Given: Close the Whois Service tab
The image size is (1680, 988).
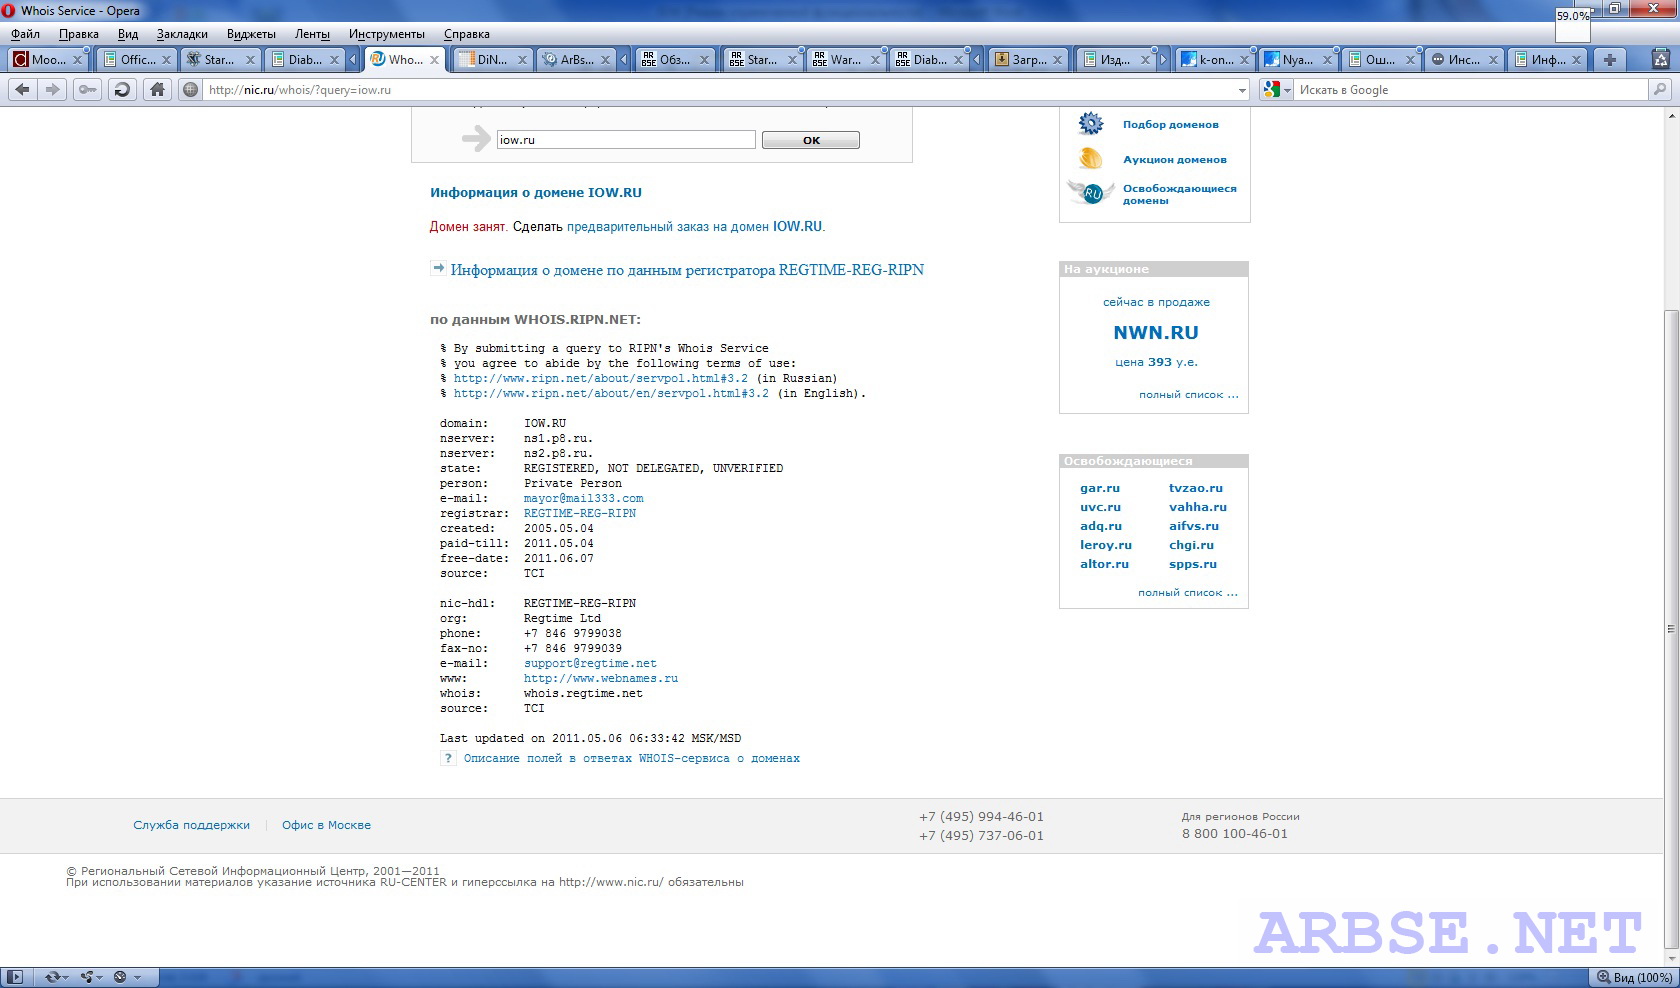Looking at the screenshot, I should coord(434,60).
